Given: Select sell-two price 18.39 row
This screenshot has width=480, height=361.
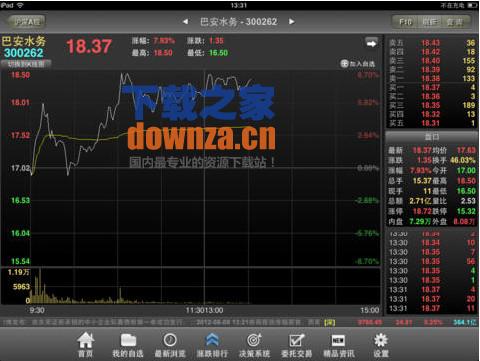Looking at the screenshot, I should [x=432, y=70].
